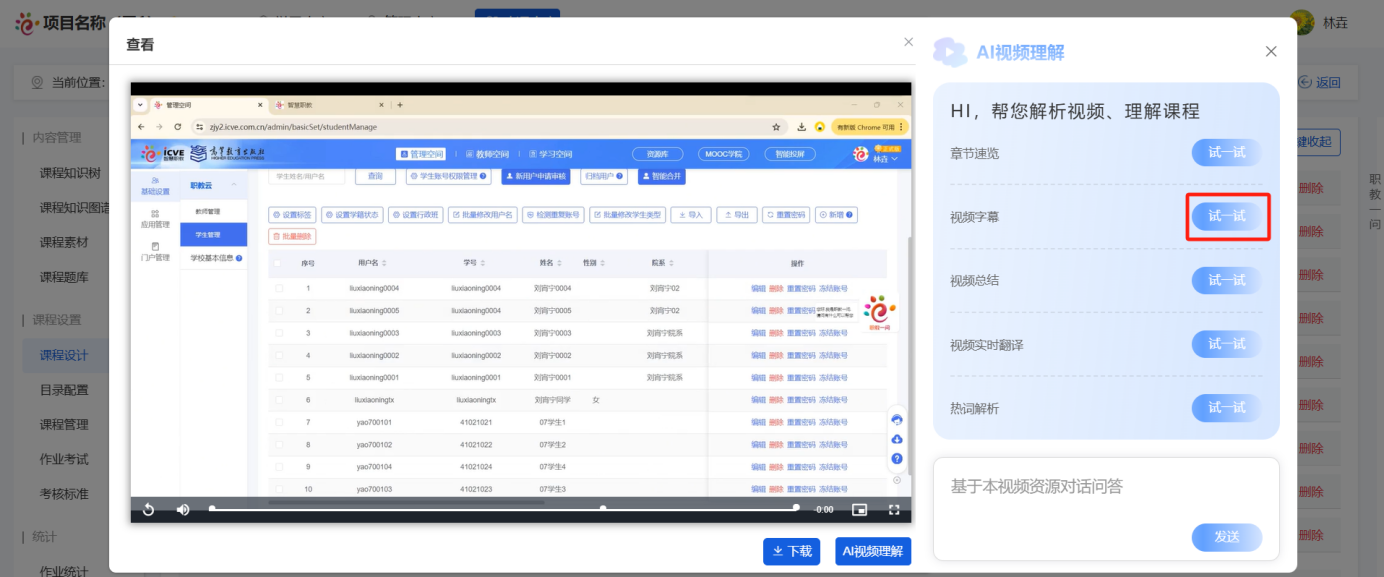
Task: Focus the 基于本视频资源对话问答 input box
Action: coord(1106,488)
